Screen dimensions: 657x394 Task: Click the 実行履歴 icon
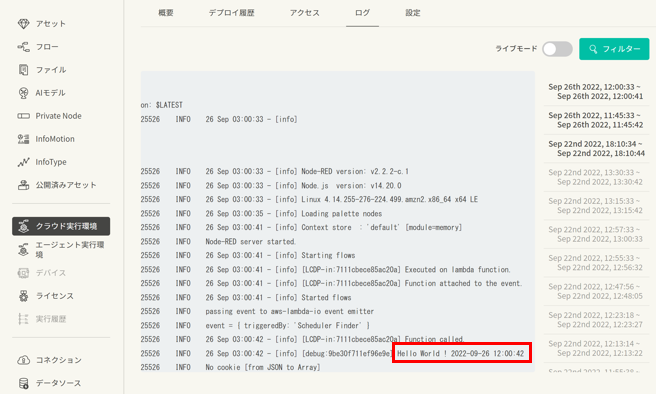tap(23, 319)
